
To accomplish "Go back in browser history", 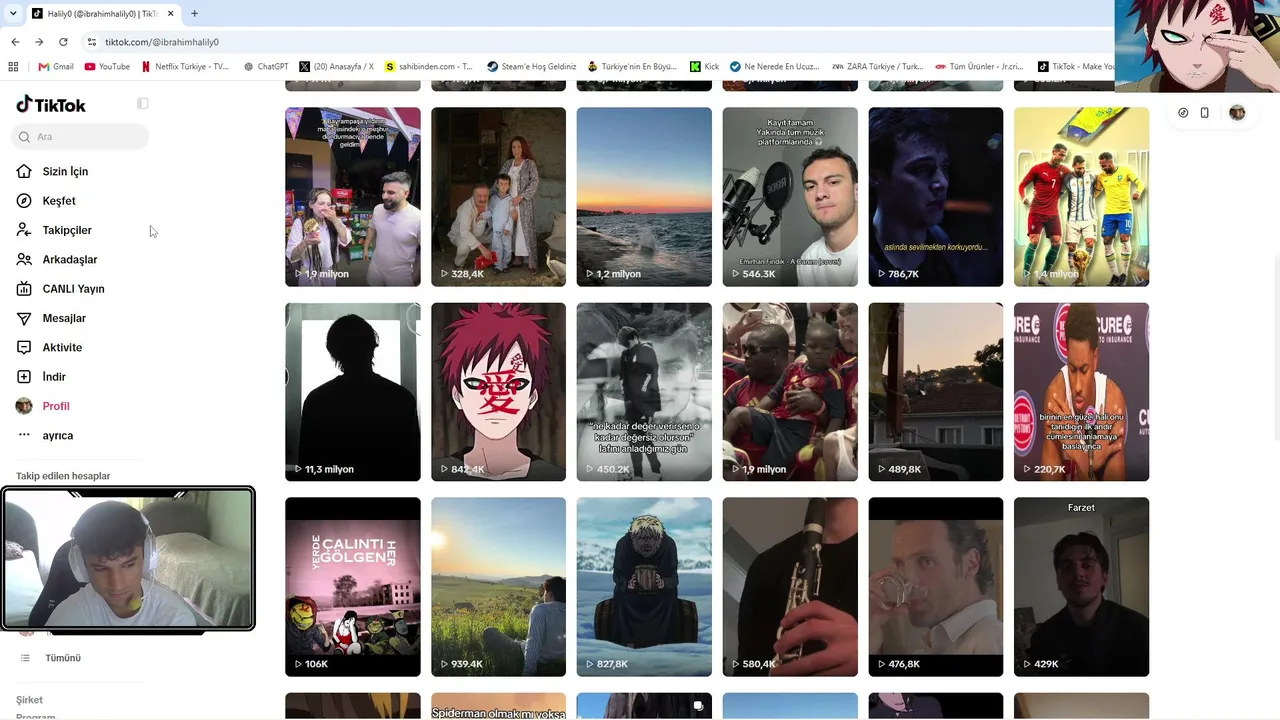I will point(15,42).
